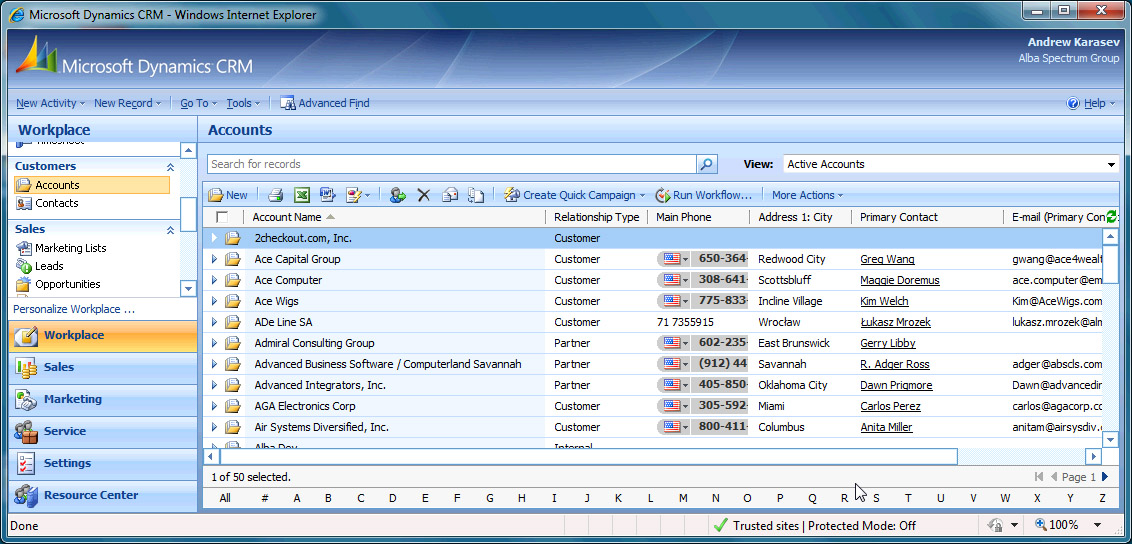Open the New Record menu
This screenshot has width=1132, height=544.
(128, 103)
